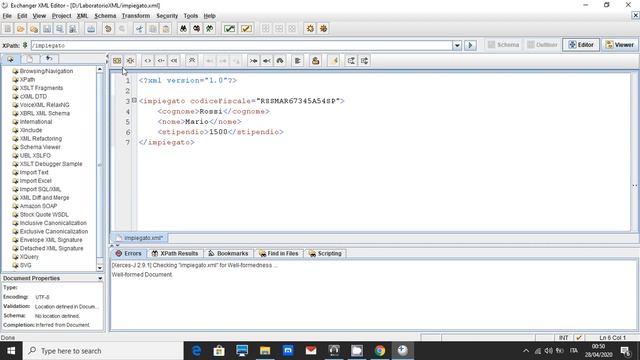Click inside the XPath input field
This screenshot has width=640, height=360.
pos(241,45)
